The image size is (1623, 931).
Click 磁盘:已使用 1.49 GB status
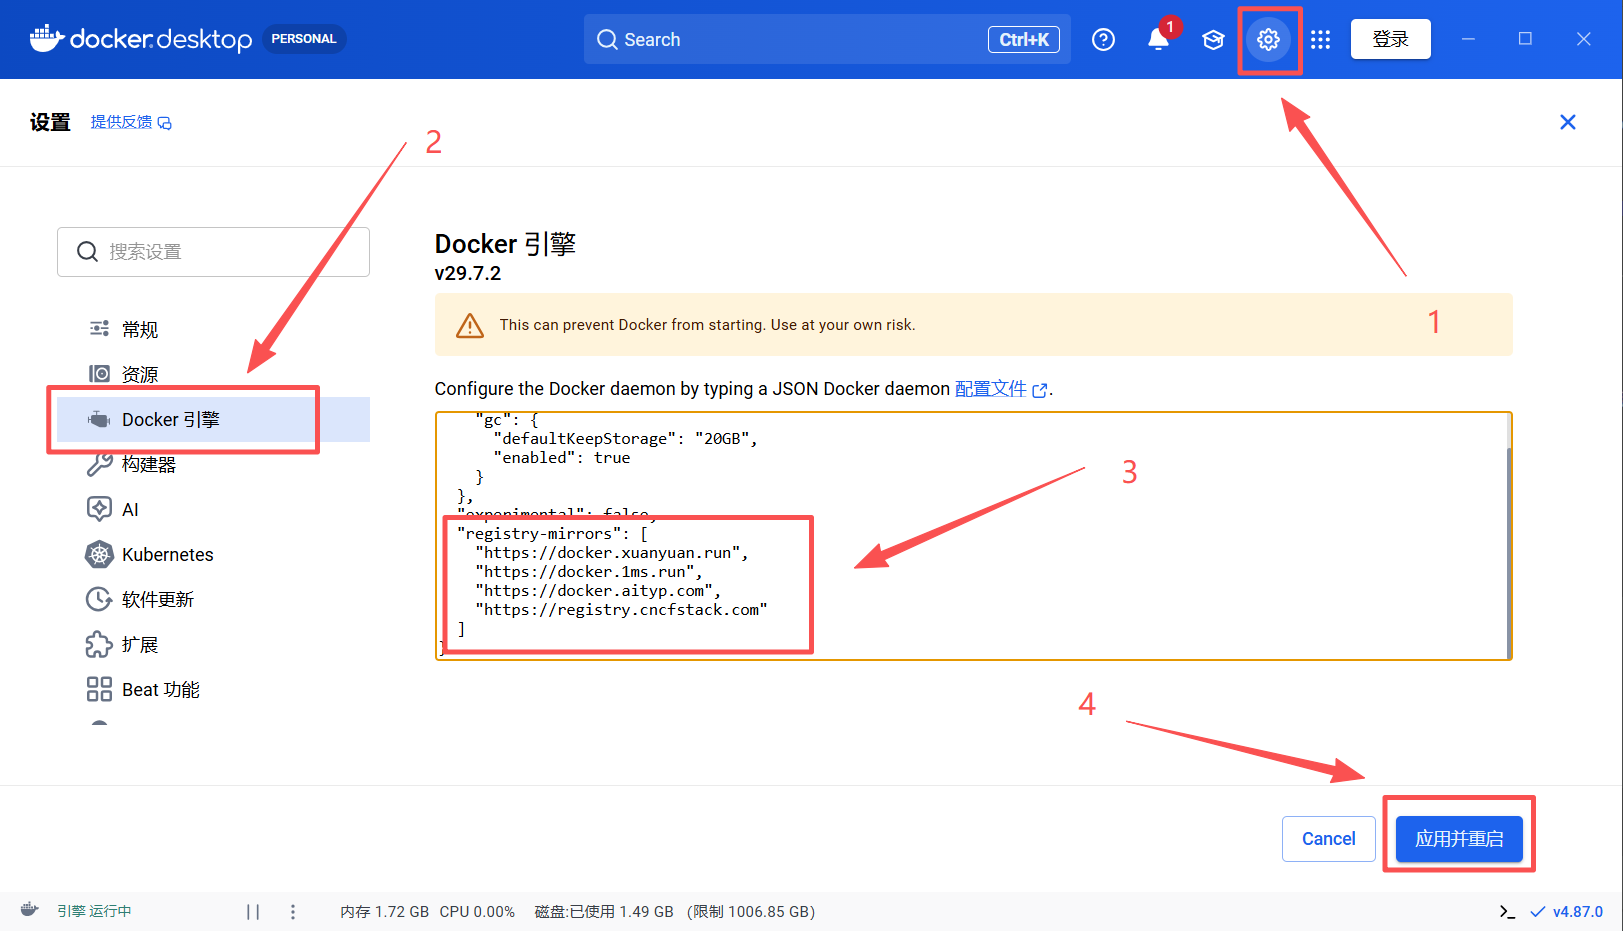604,912
